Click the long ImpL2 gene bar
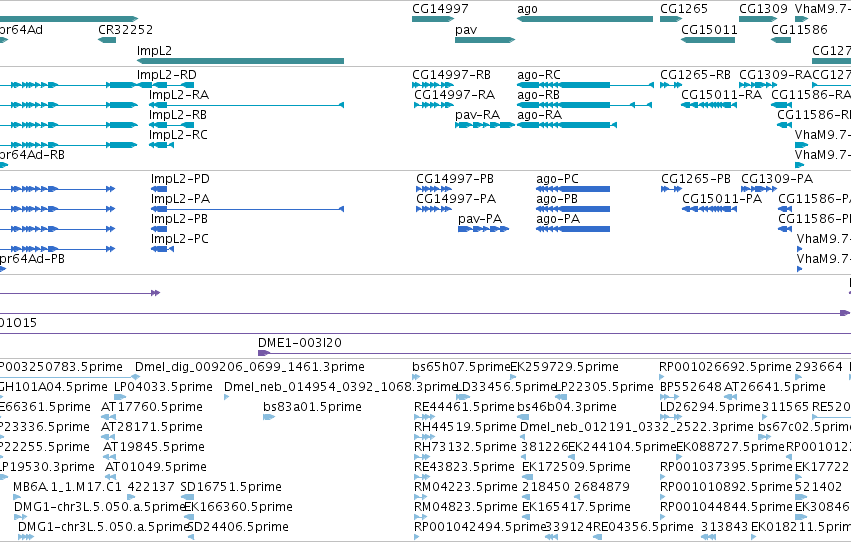 click(x=240, y=61)
